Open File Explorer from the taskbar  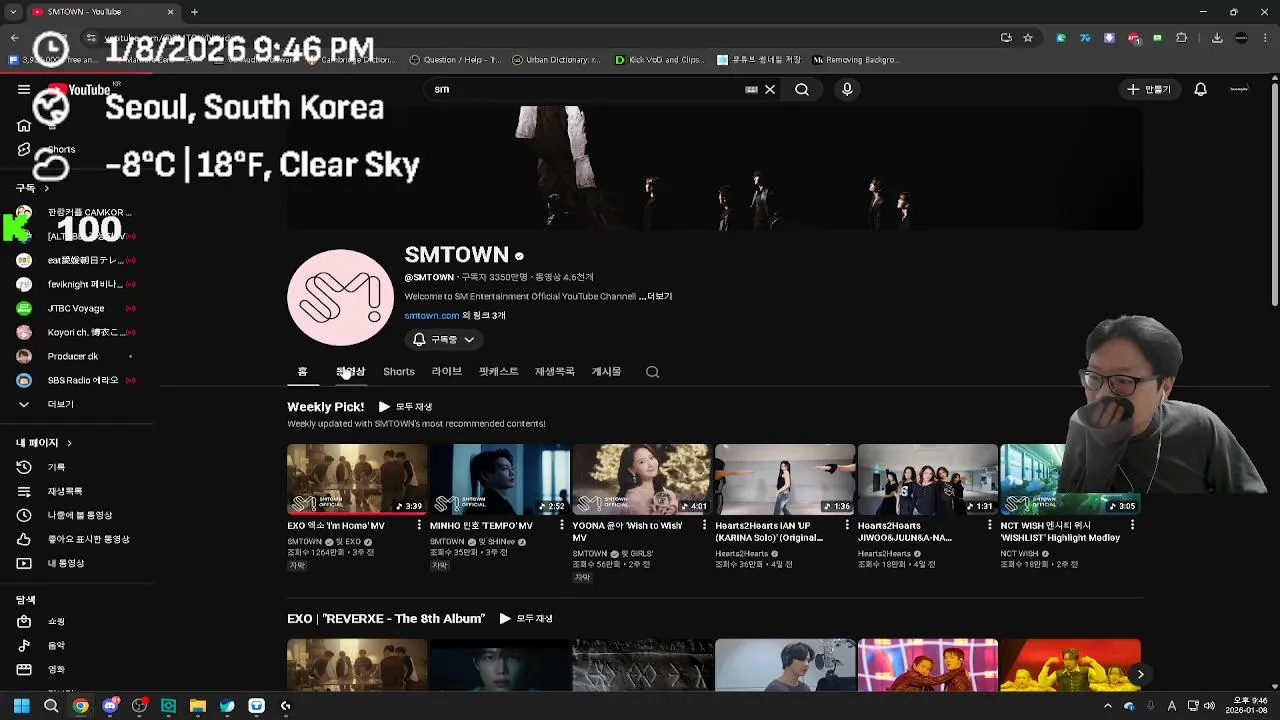pos(198,706)
